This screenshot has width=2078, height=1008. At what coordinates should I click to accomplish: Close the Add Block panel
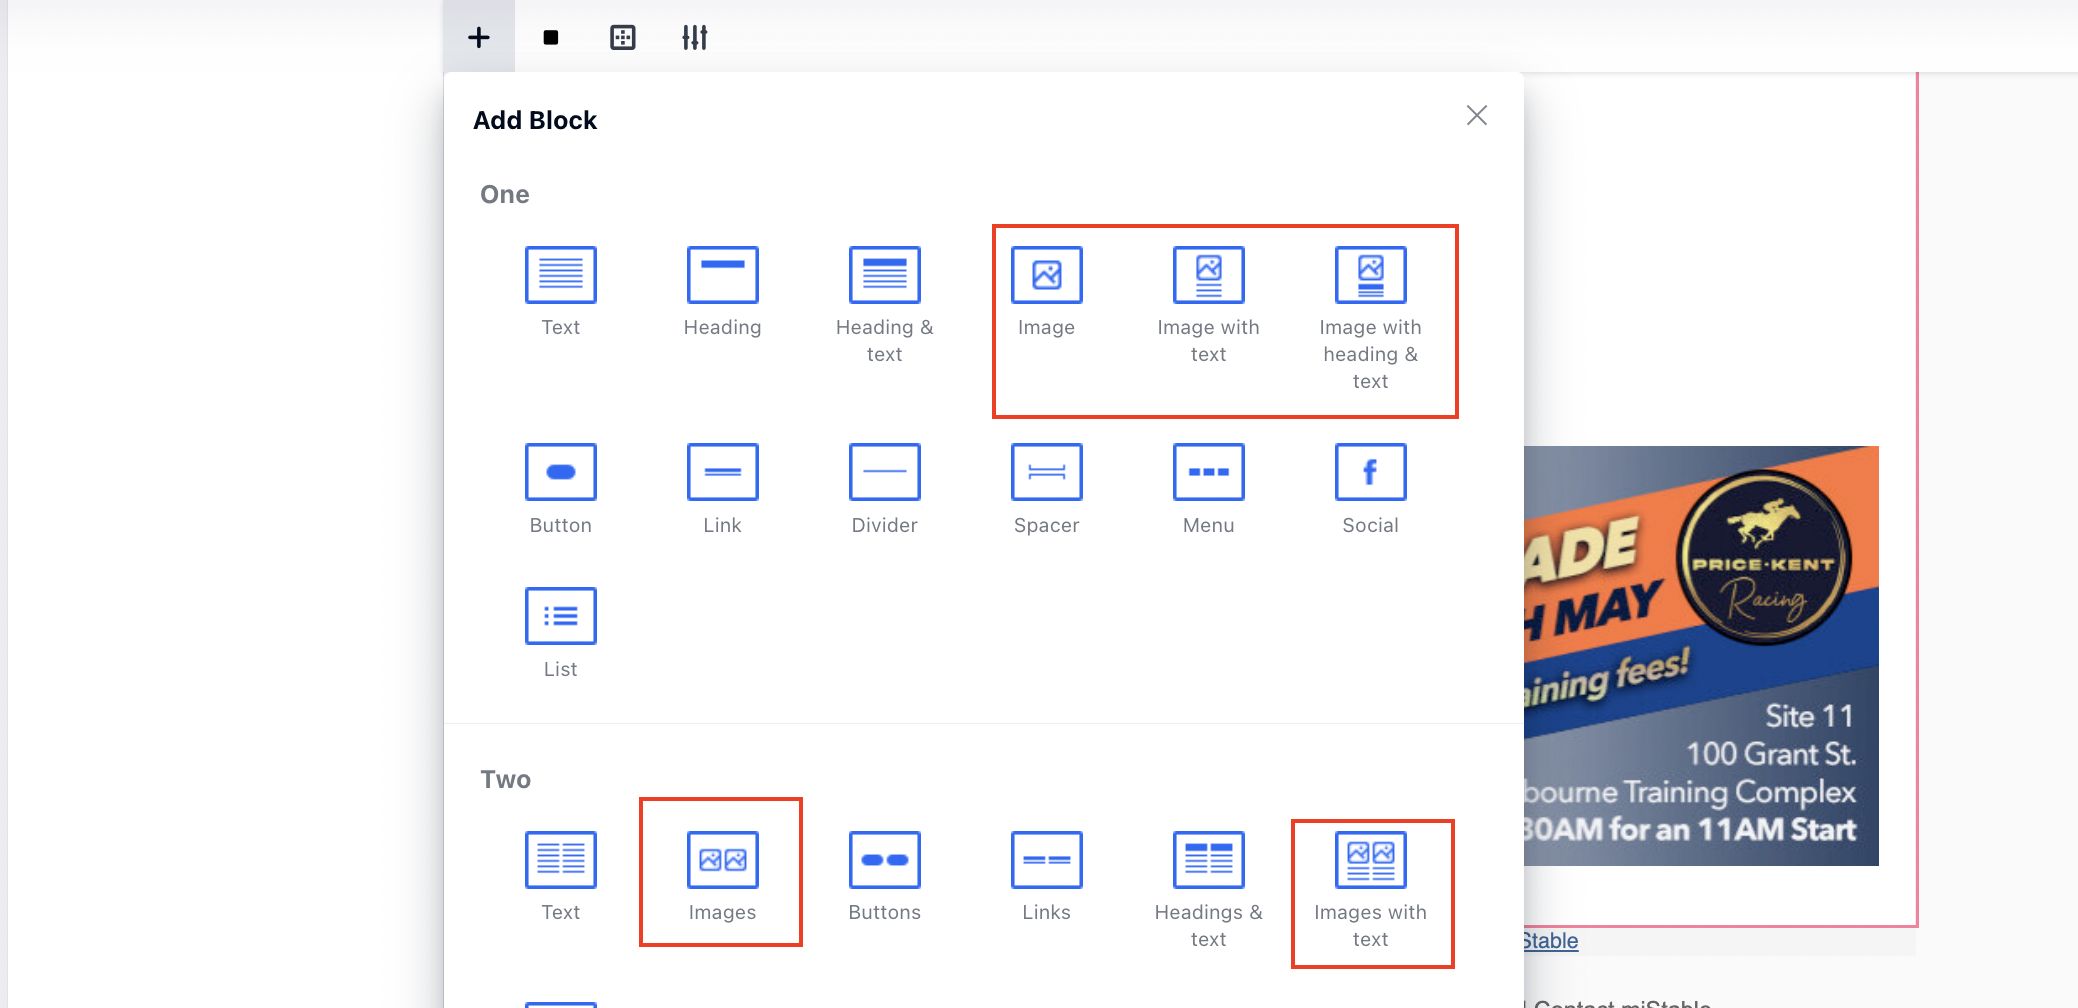point(1476,116)
